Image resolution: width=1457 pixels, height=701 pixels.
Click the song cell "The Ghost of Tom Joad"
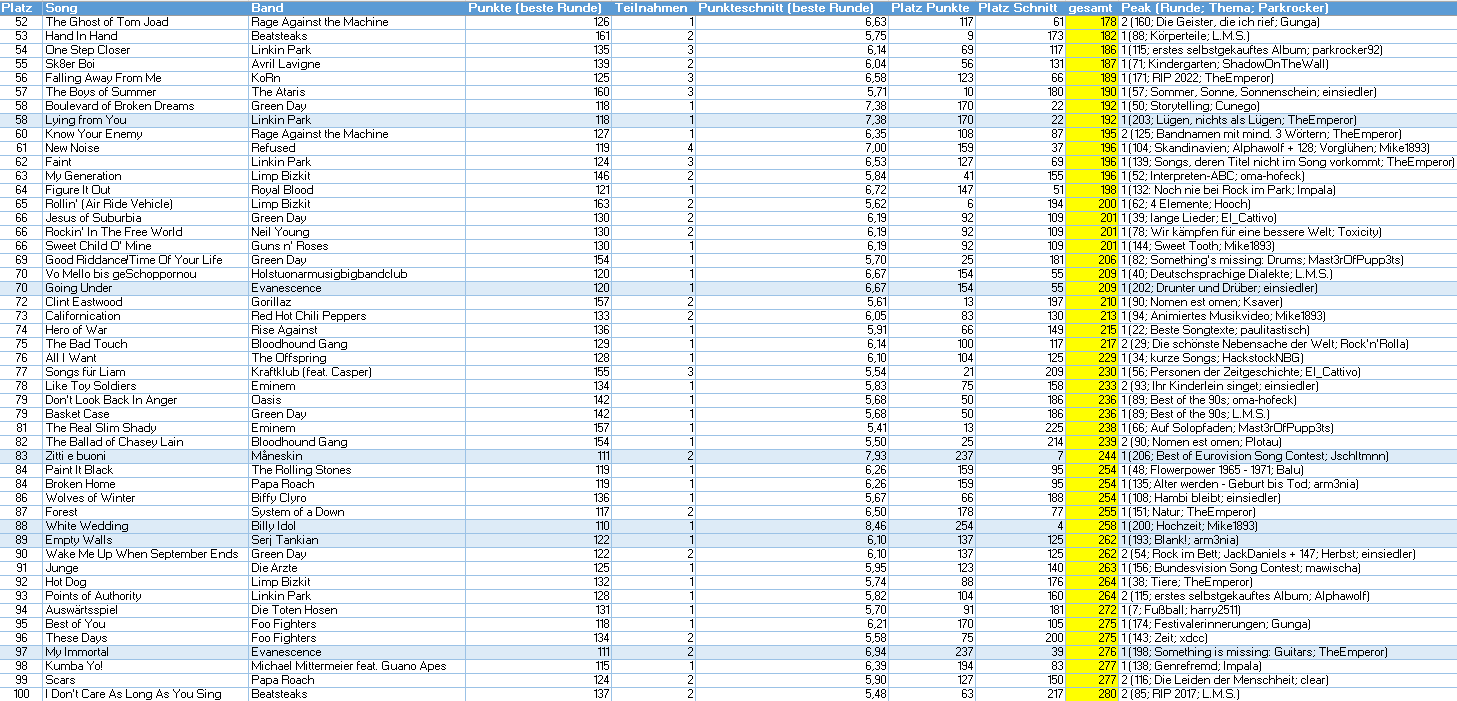point(146,22)
